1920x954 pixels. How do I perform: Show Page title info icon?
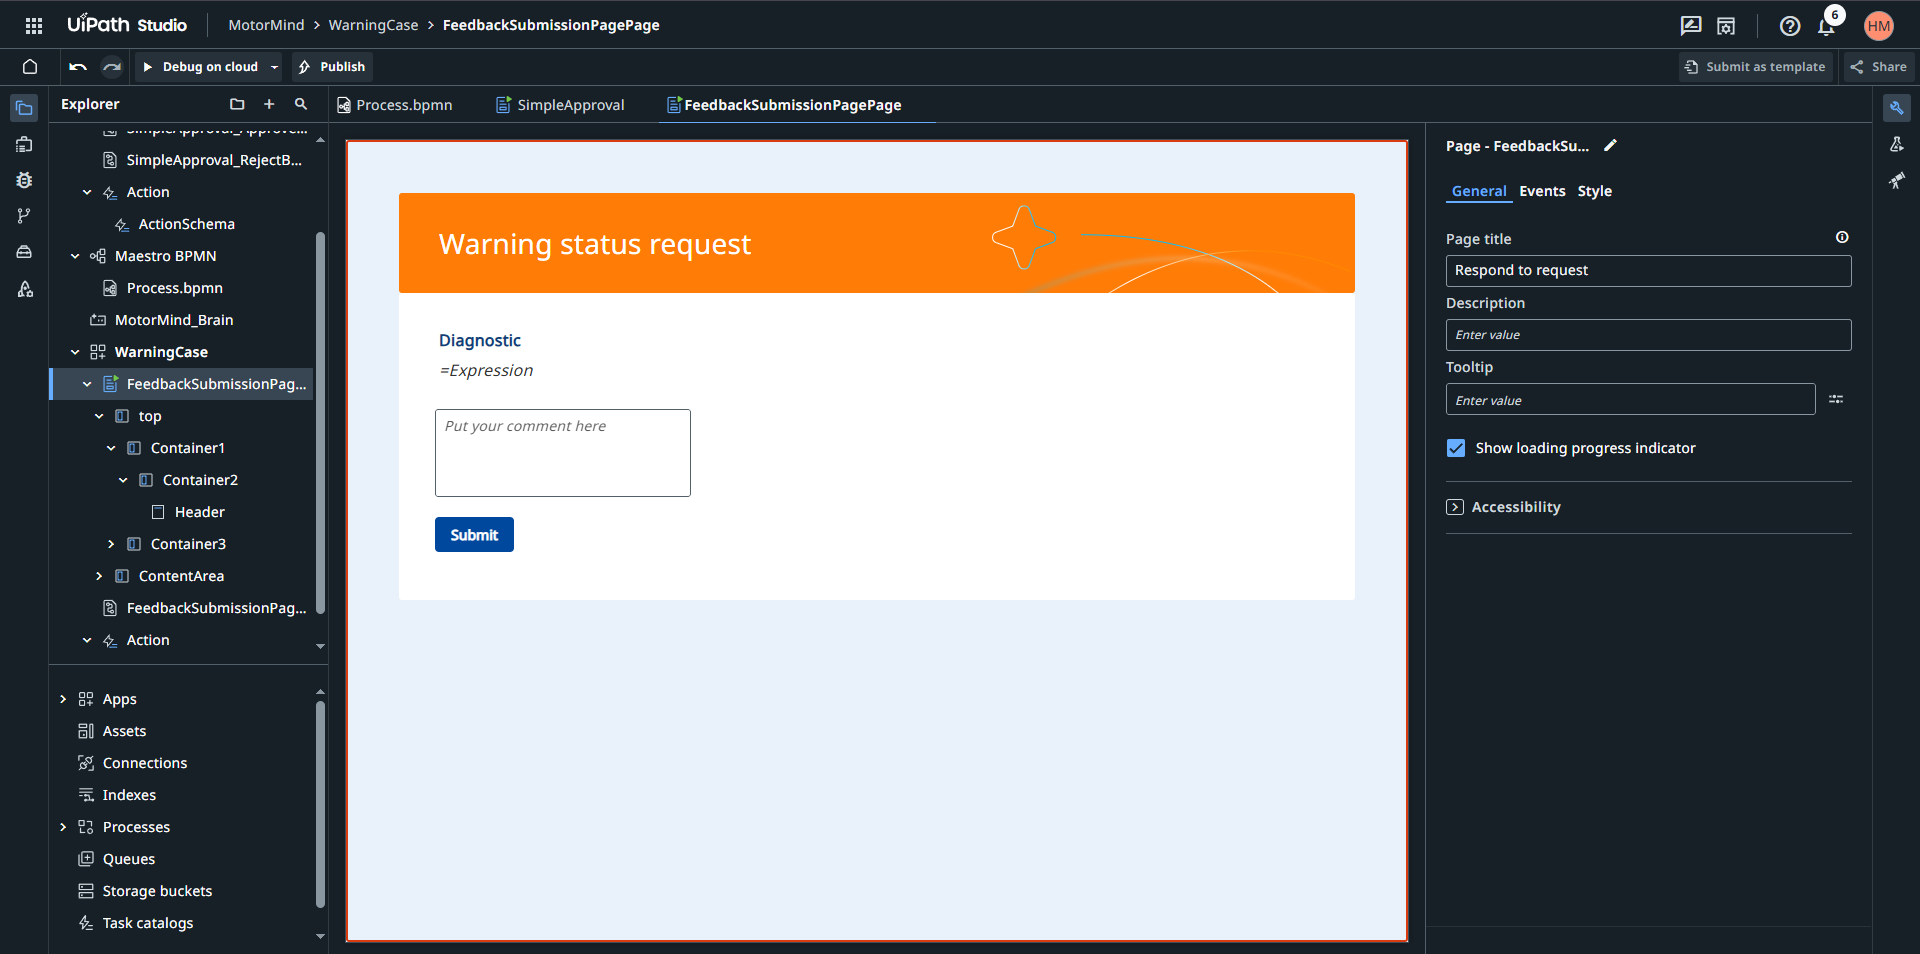coord(1842,237)
